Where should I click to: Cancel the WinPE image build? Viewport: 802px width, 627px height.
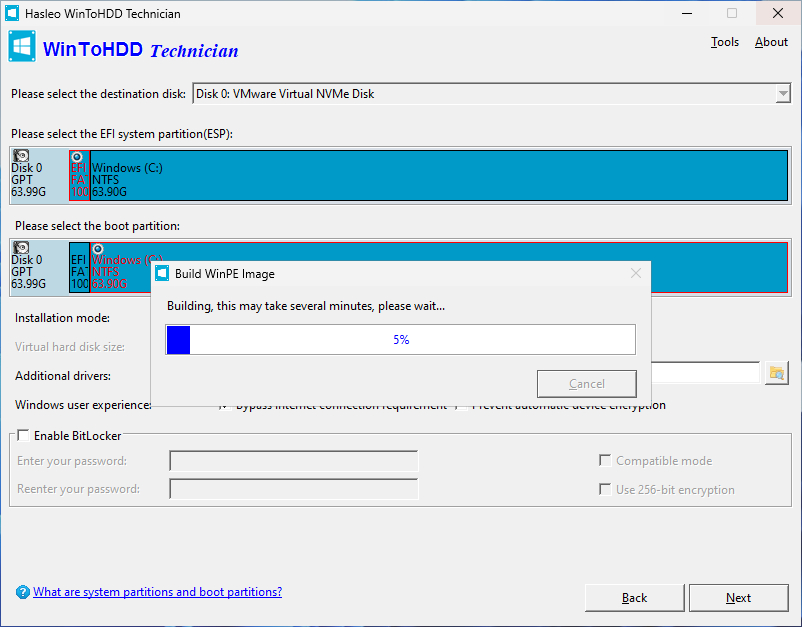pyautogui.click(x=587, y=384)
